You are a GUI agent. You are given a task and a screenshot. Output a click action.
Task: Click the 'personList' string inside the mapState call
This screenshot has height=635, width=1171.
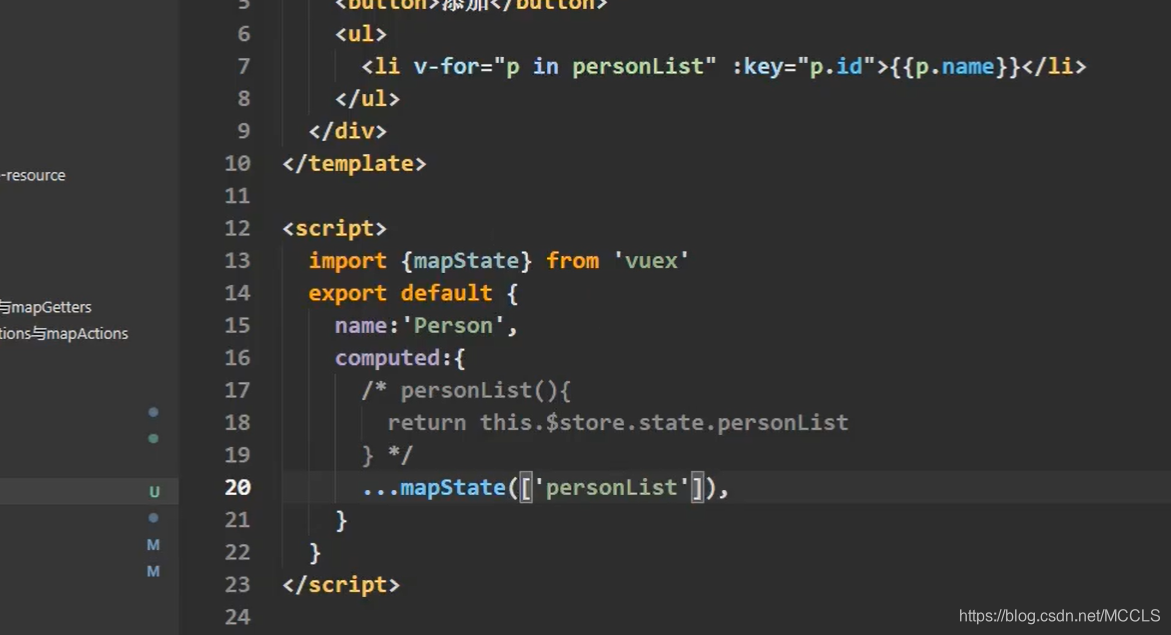tap(611, 488)
